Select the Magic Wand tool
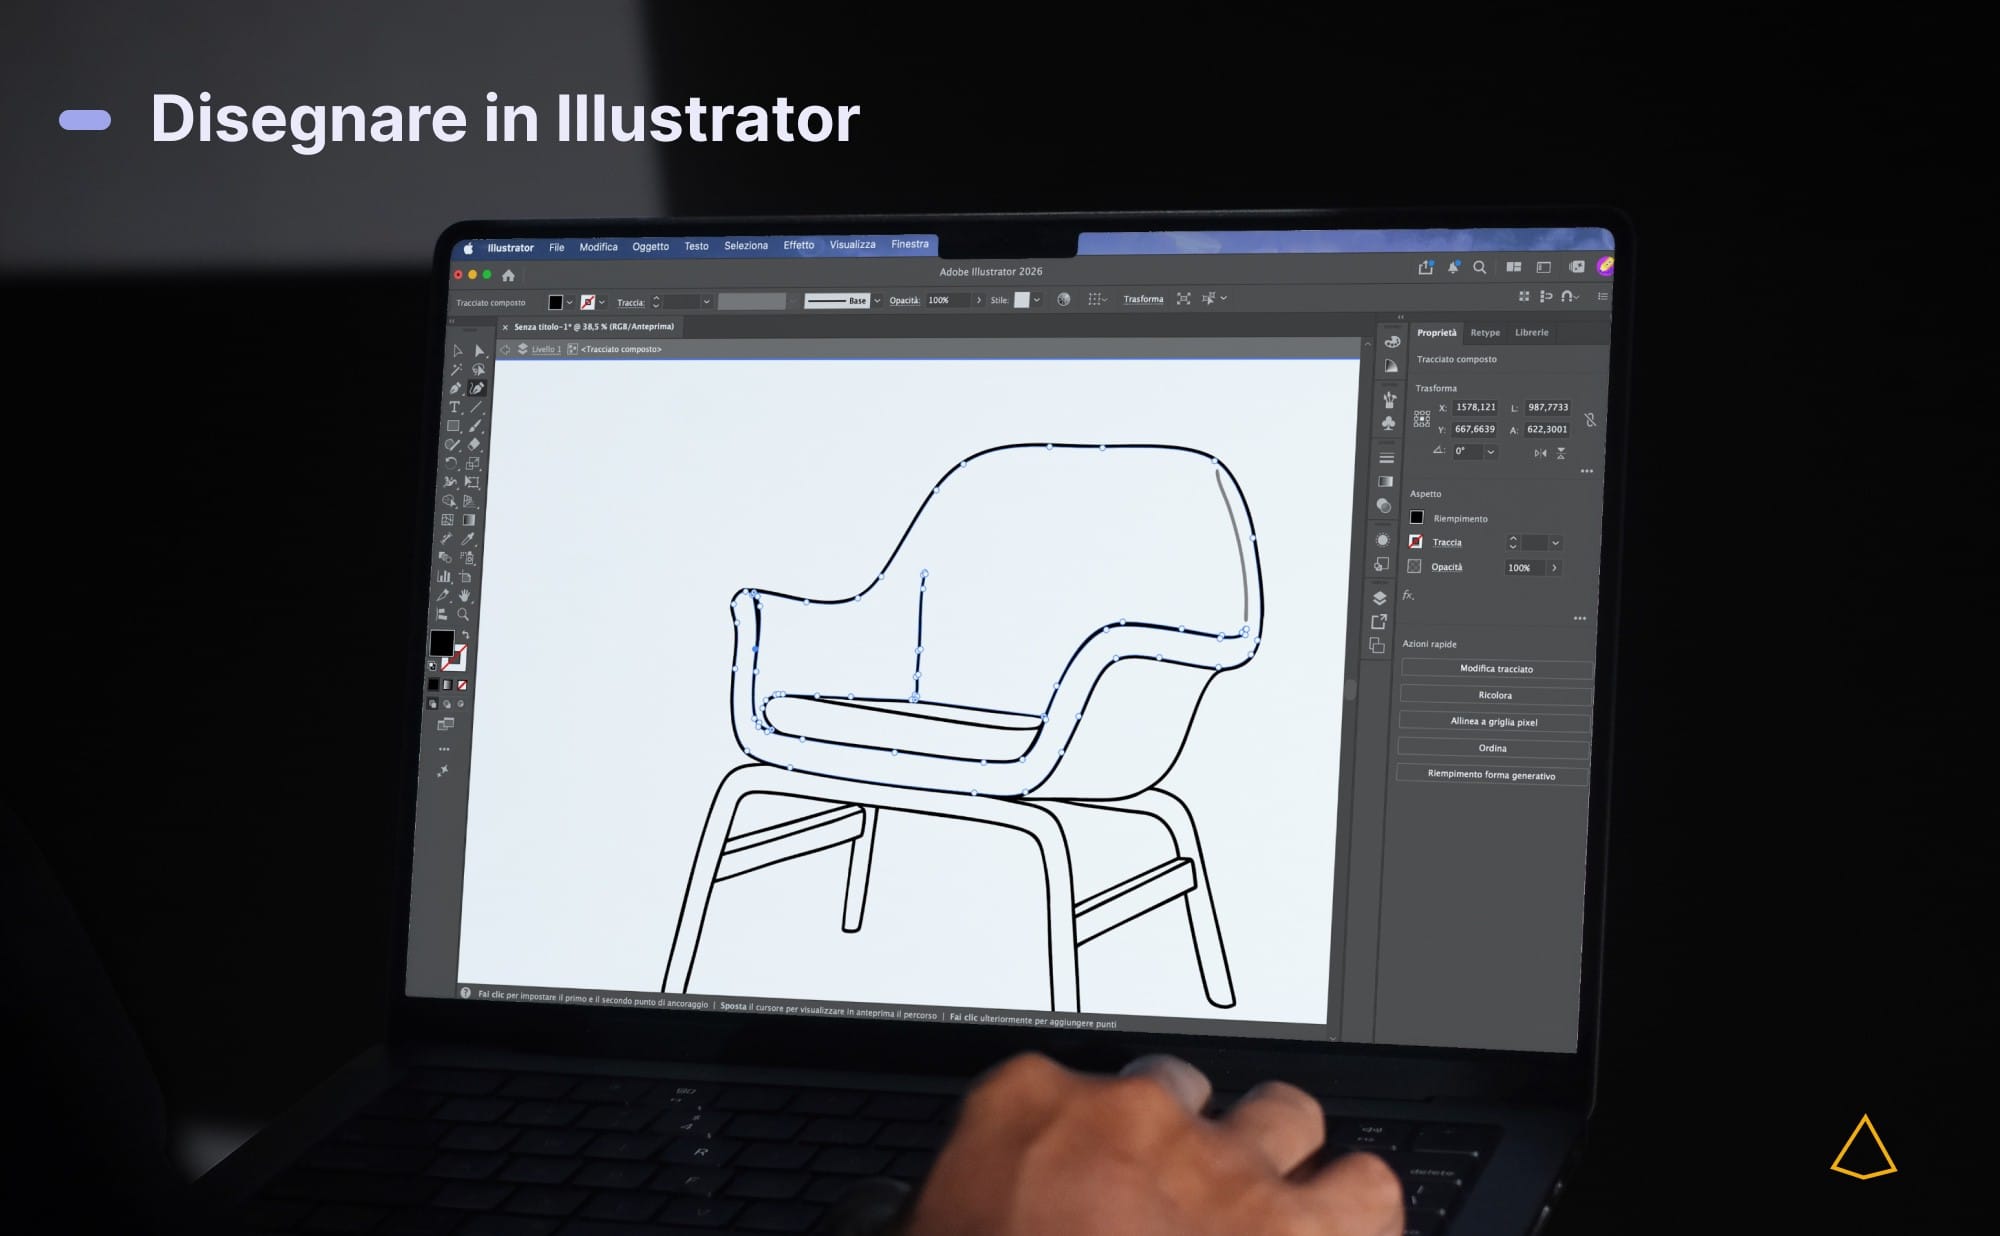Viewport: 2000px width, 1236px height. pyautogui.click(x=455, y=369)
